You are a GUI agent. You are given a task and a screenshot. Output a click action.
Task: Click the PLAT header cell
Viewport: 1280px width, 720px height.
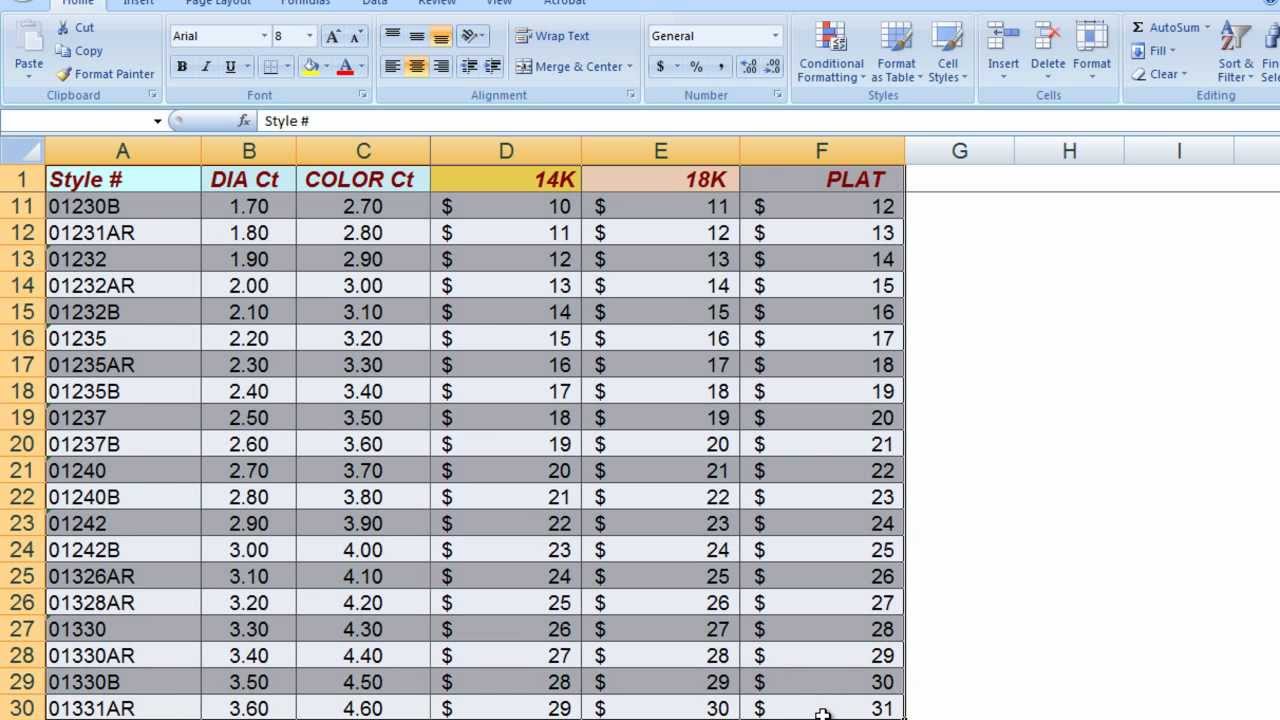point(822,180)
